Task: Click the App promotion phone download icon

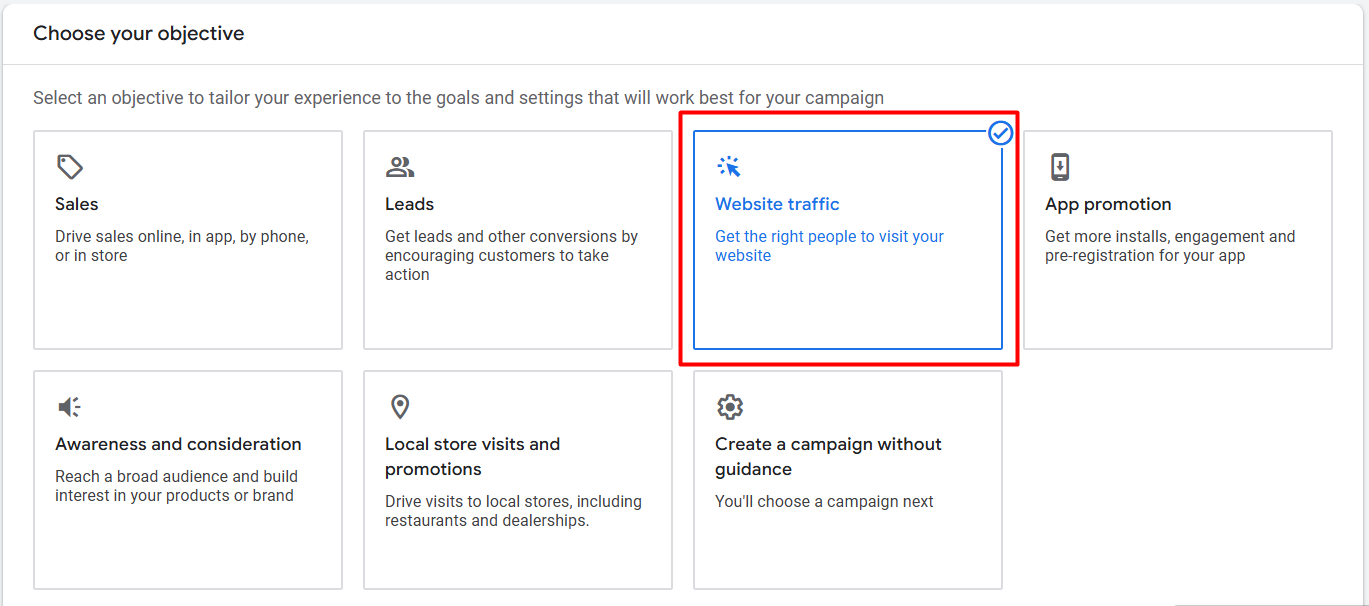Action: coord(1060,166)
